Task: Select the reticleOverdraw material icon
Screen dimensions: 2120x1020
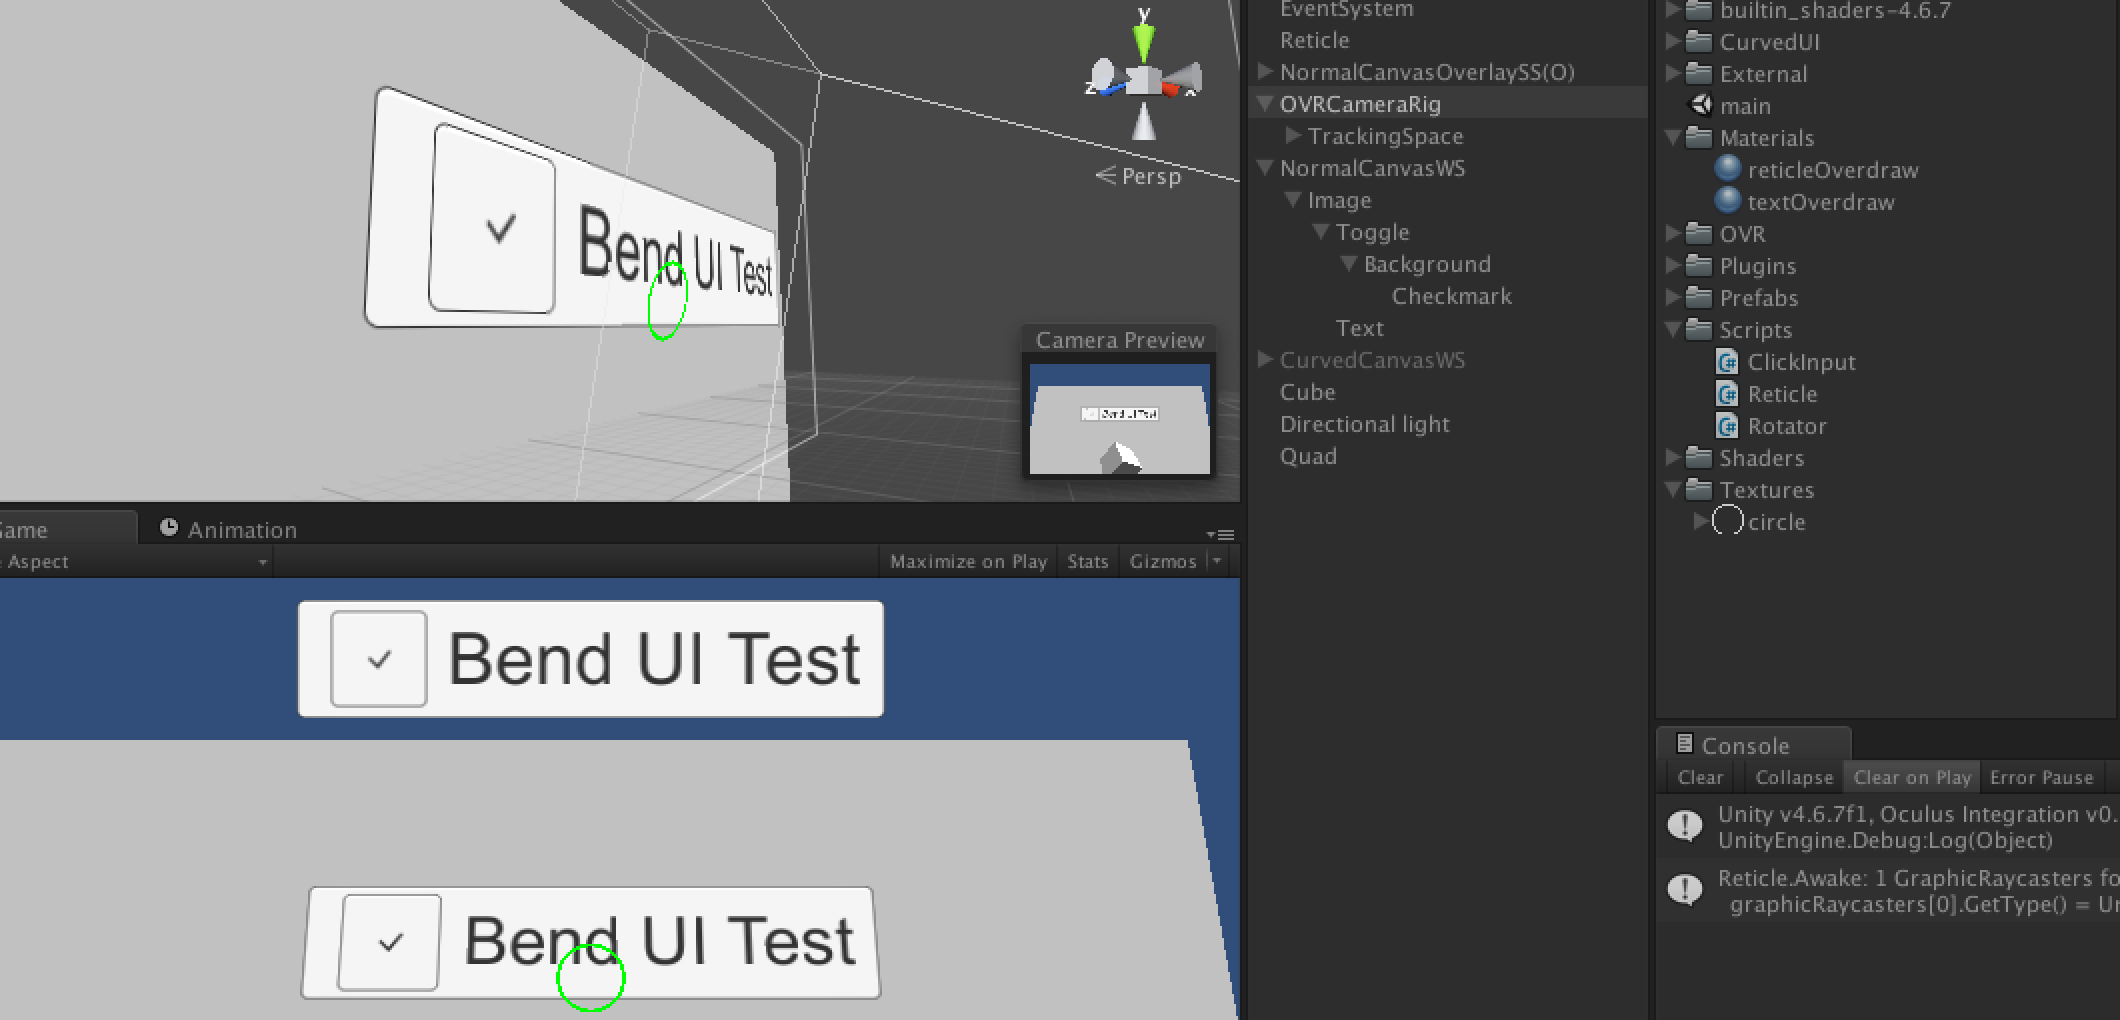Action: pyautogui.click(x=1727, y=169)
